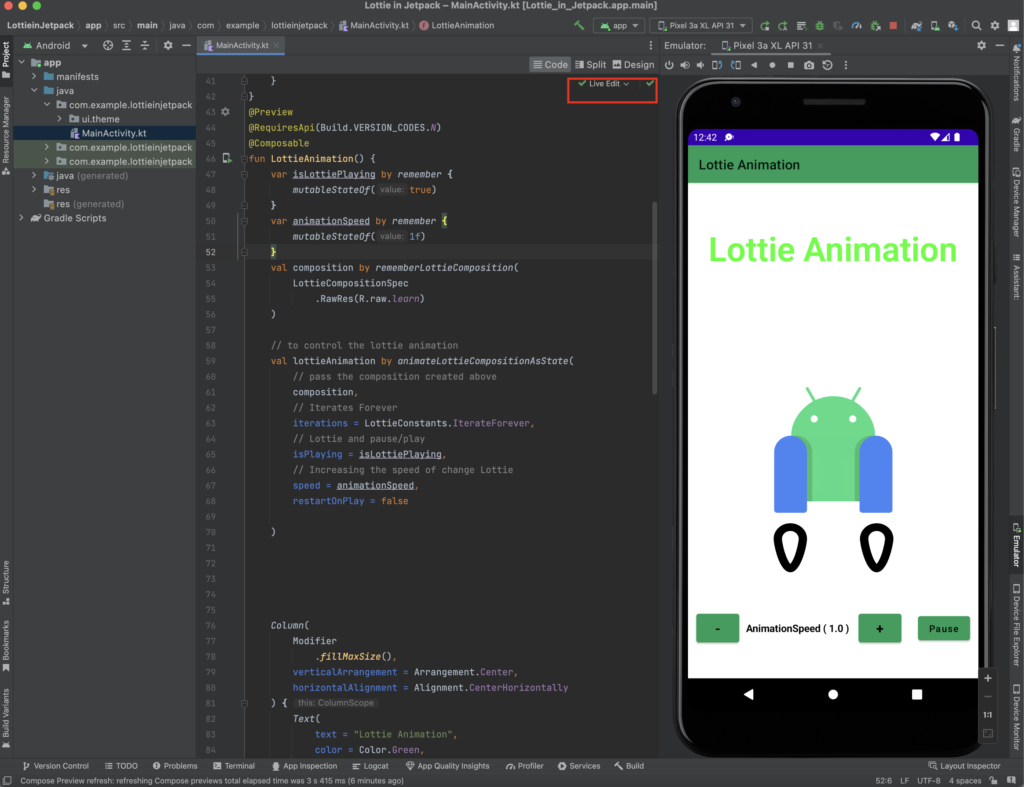
Task: Collapse the app module tree node
Action: tap(22, 63)
